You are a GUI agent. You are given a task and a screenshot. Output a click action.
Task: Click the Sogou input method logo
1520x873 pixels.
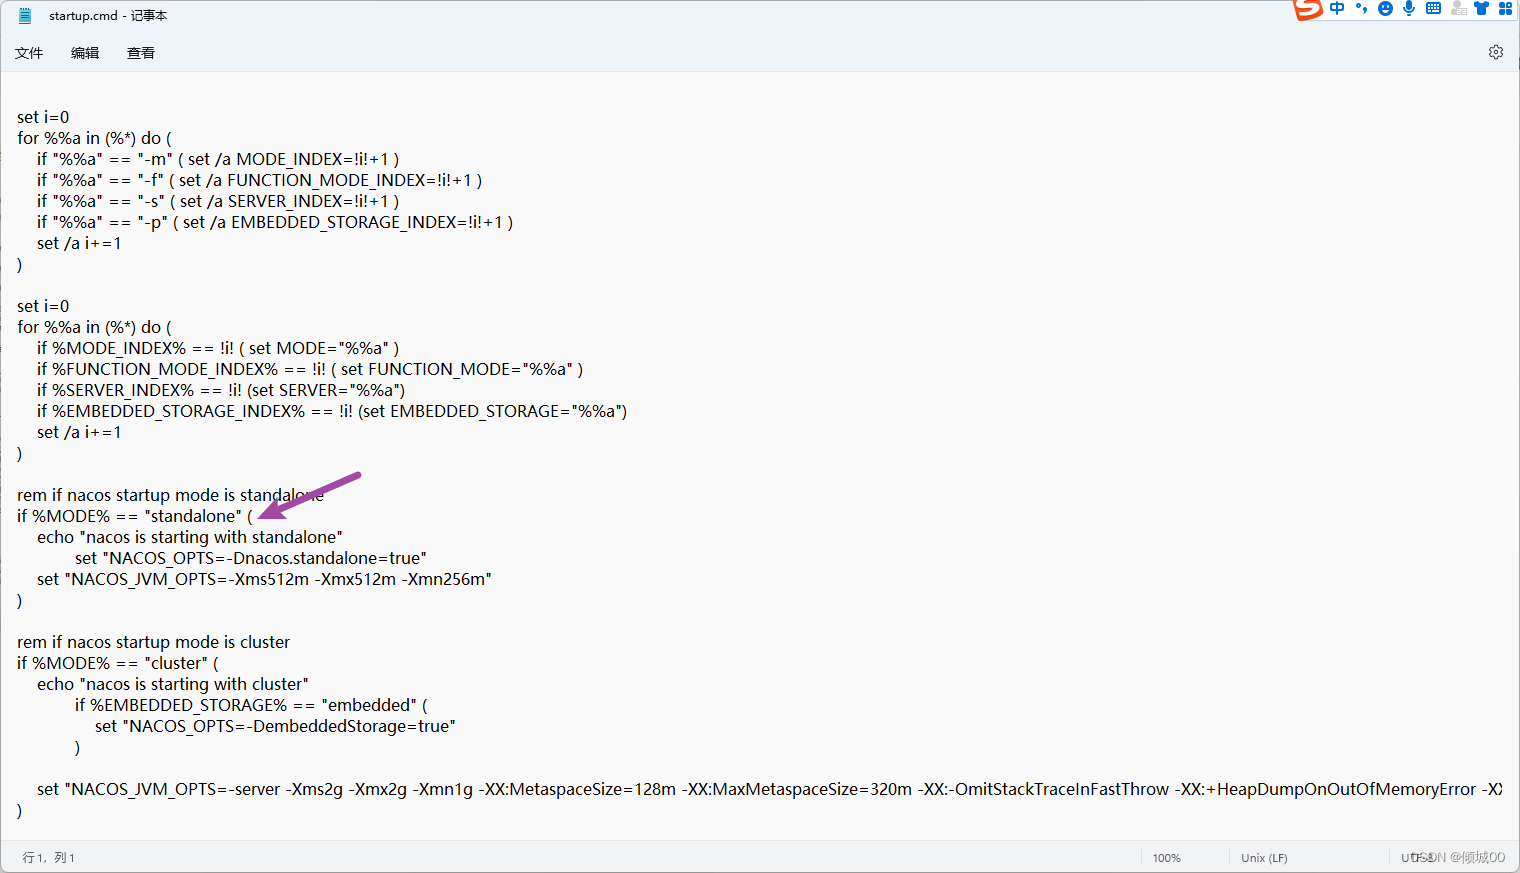coord(1307,9)
